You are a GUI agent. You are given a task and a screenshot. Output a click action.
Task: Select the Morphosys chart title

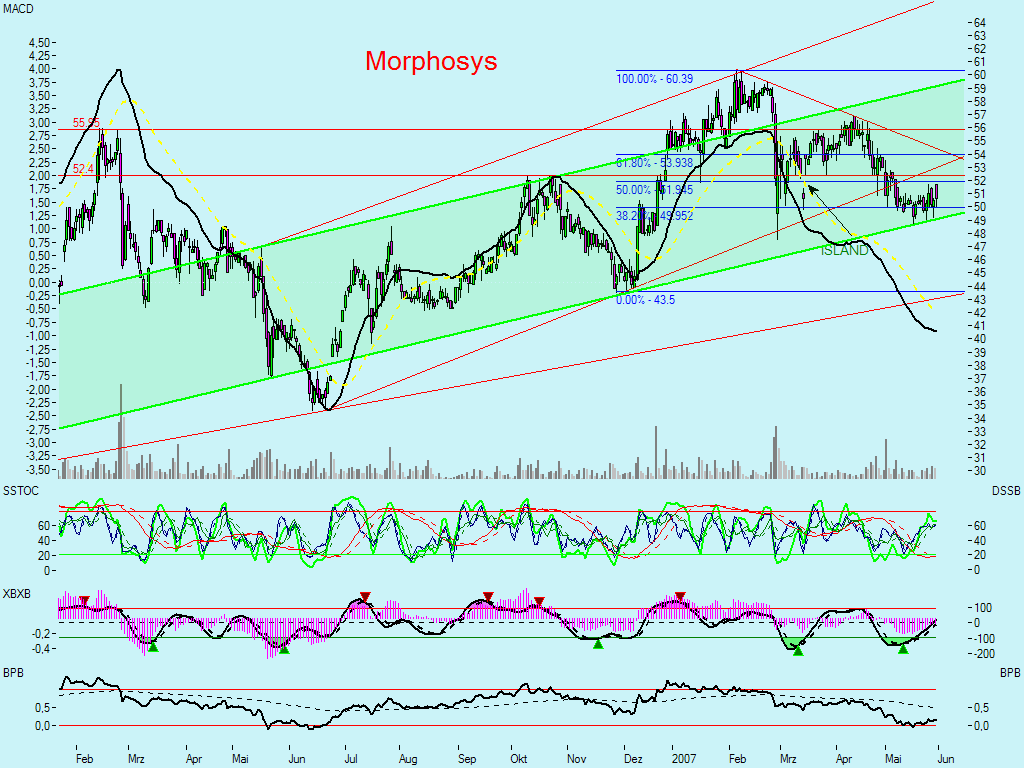click(x=431, y=61)
